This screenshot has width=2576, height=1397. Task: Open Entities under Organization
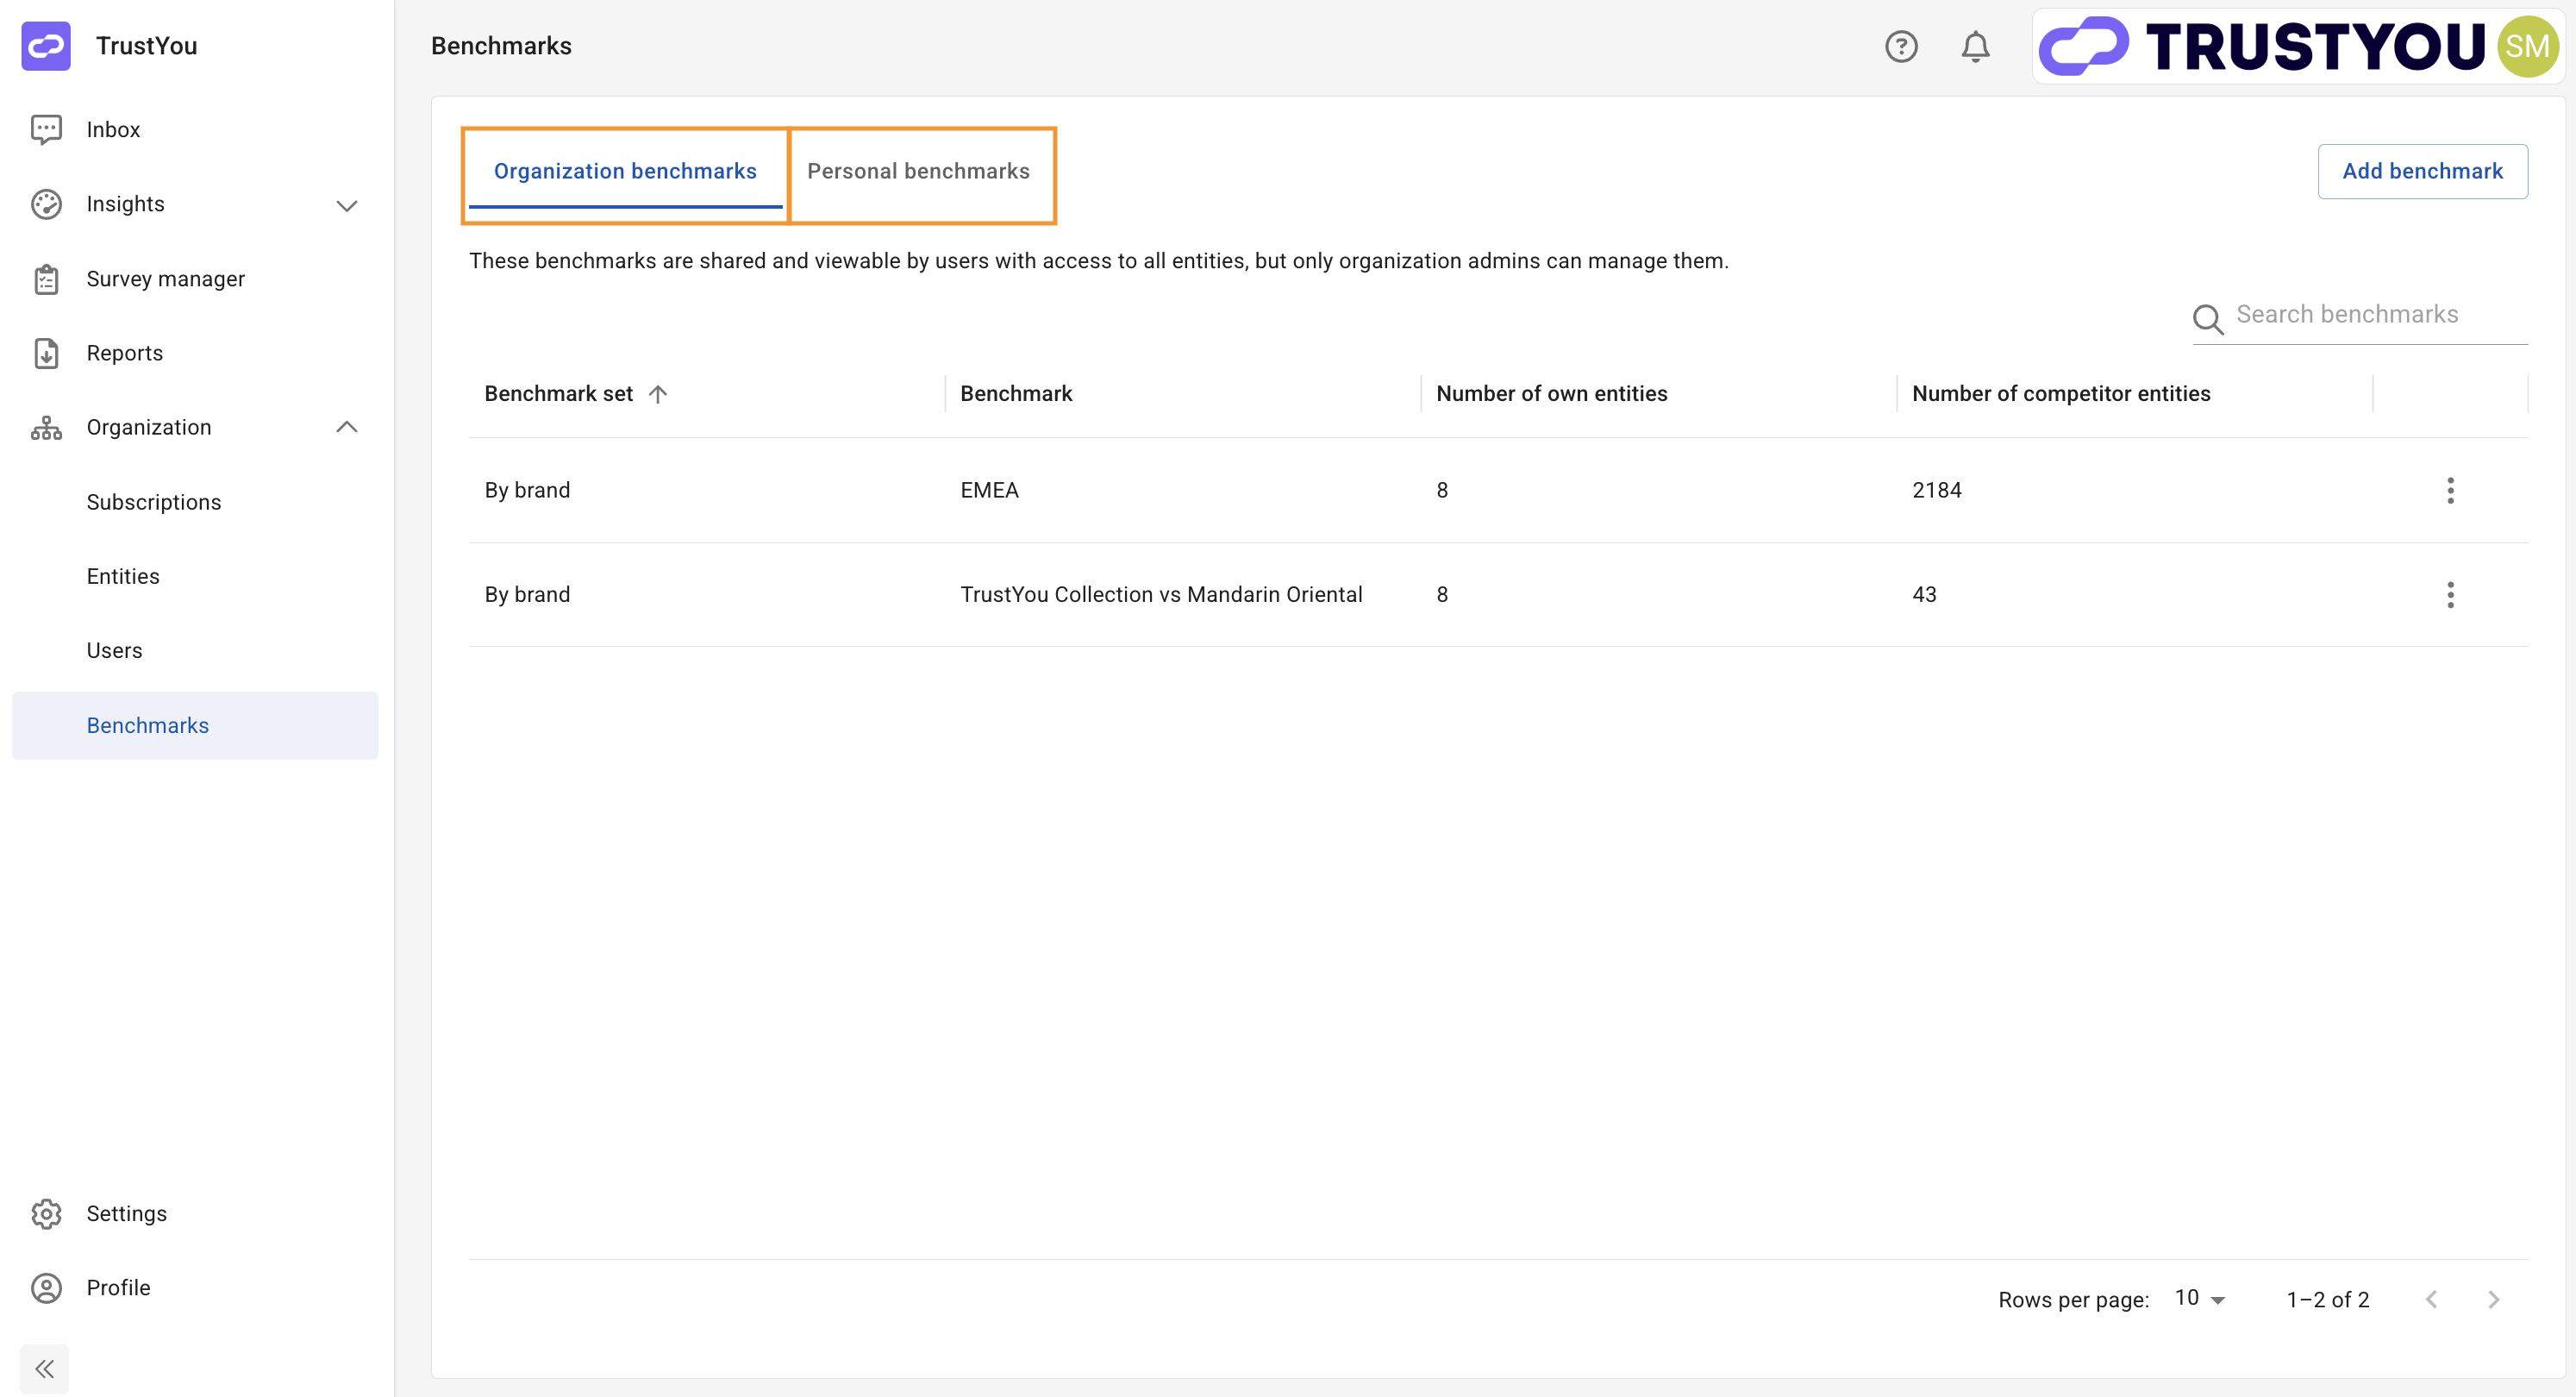click(x=195, y=576)
